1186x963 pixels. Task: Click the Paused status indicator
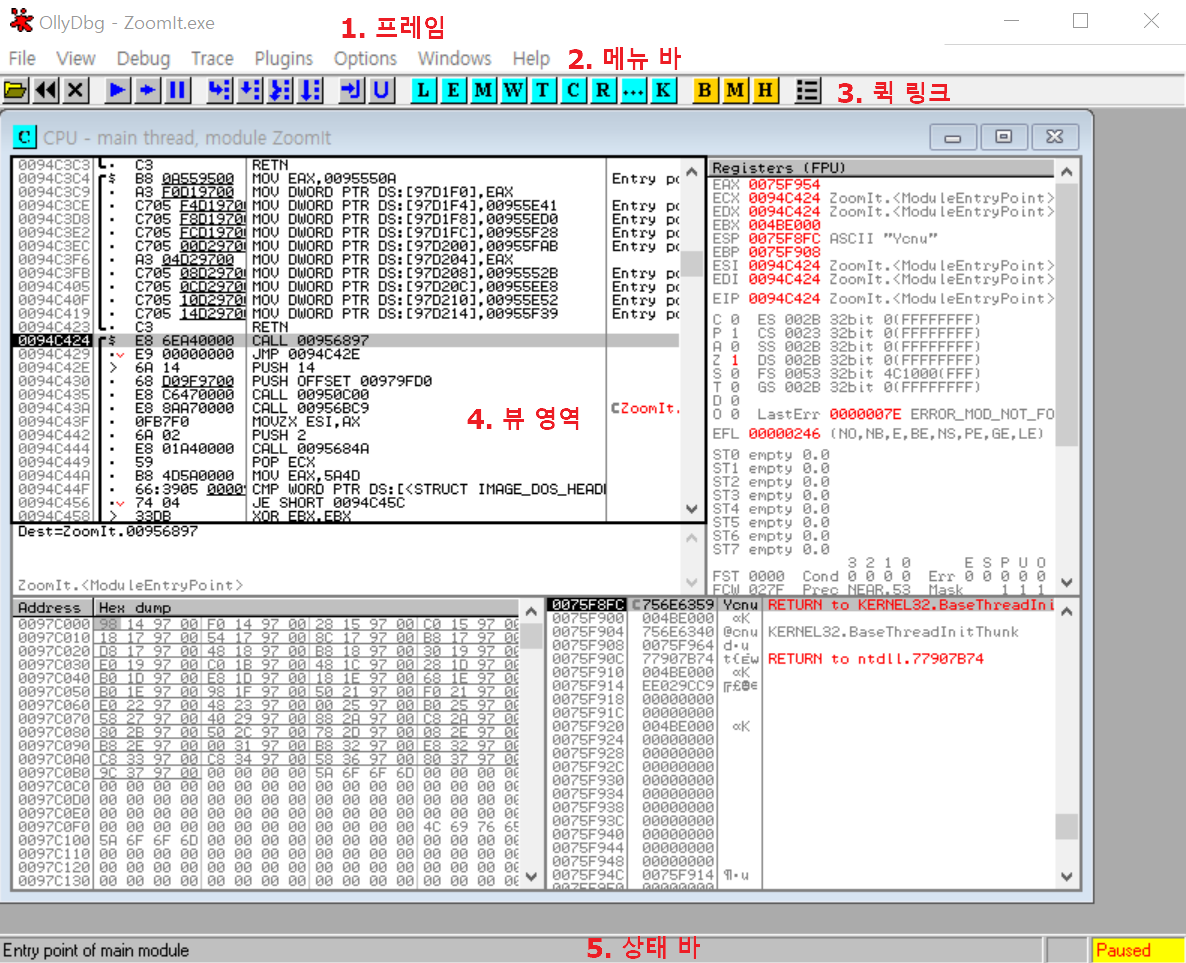point(1138,950)
